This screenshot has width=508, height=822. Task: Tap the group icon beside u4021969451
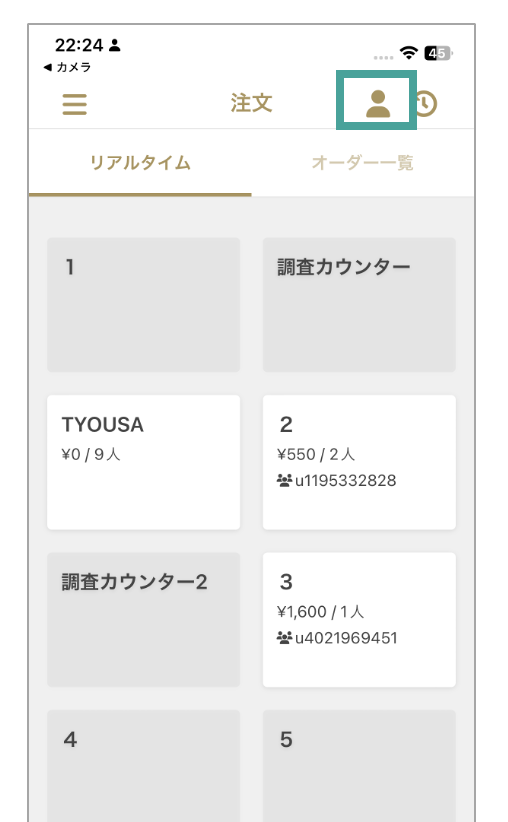click(x=284, y=637)
